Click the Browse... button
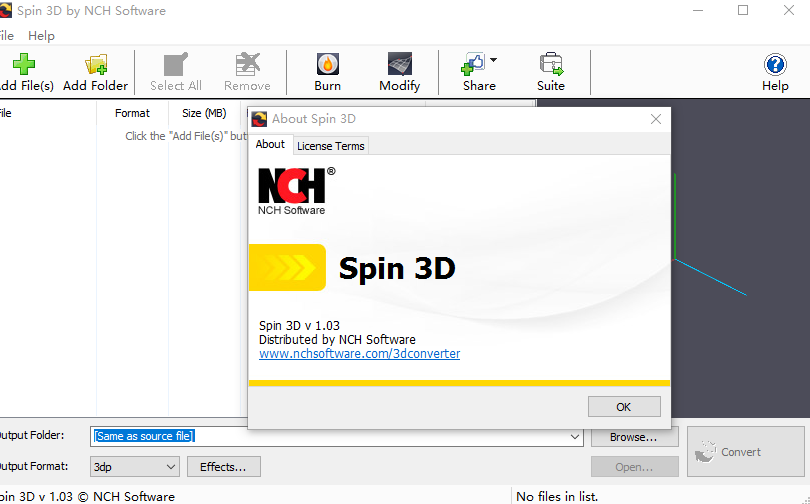The width and height of the screenshot is (810, 504). (634, 437)
